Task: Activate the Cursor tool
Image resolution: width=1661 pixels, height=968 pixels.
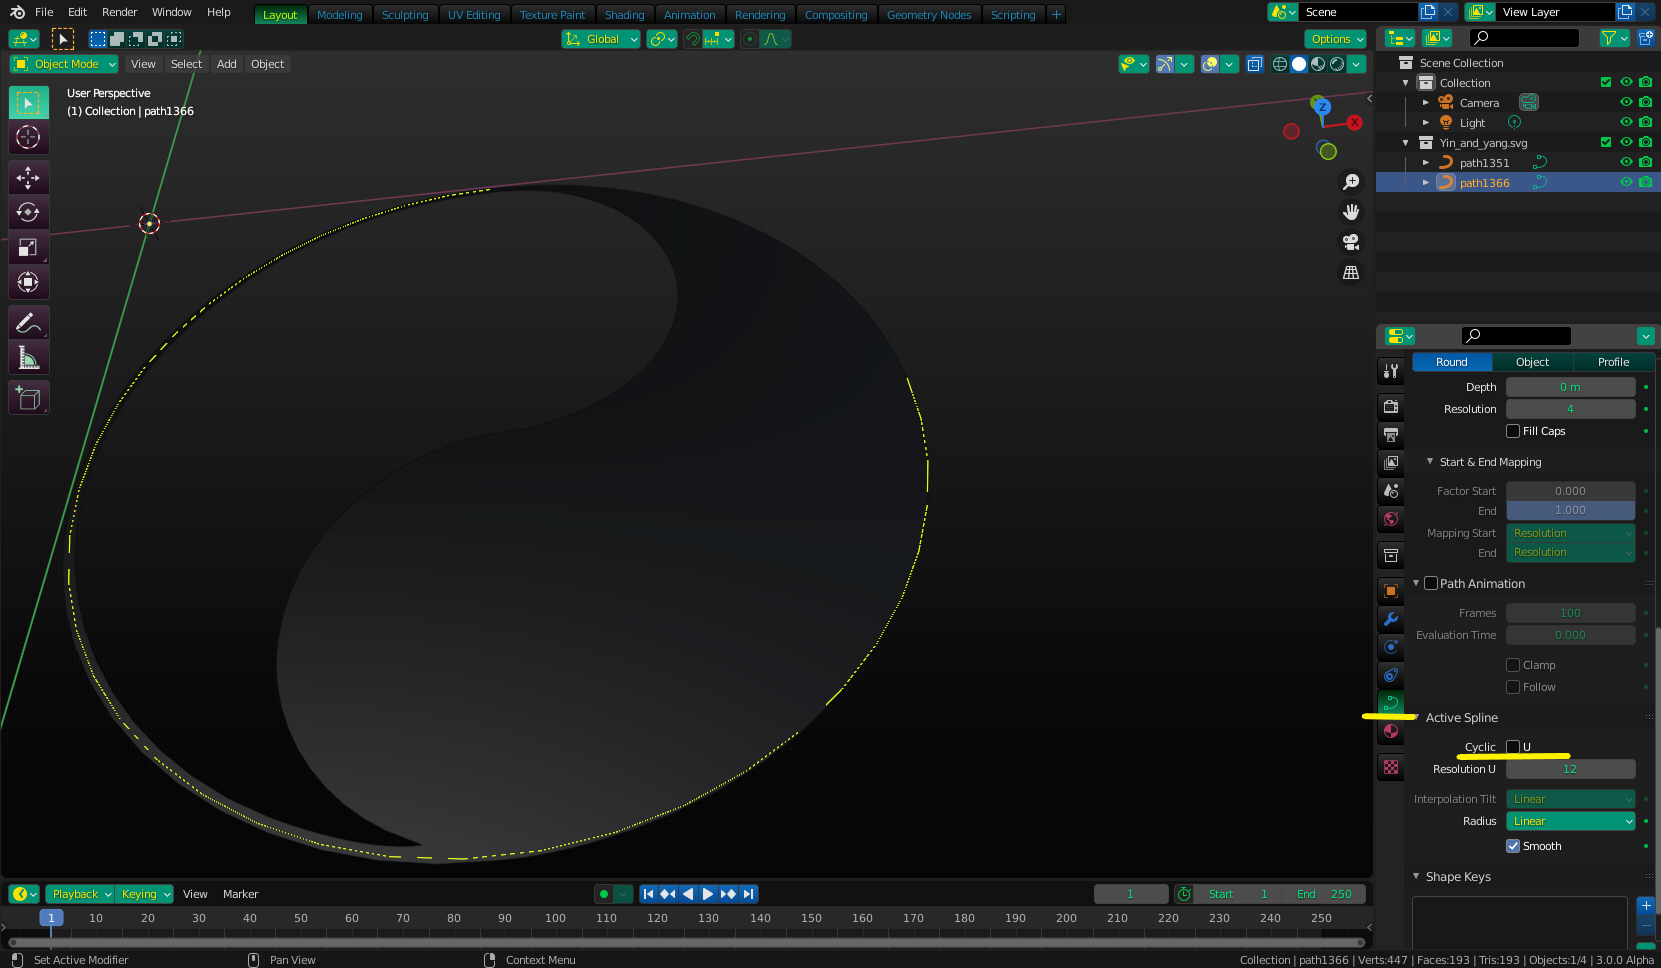Action: (x=29, y=137)
